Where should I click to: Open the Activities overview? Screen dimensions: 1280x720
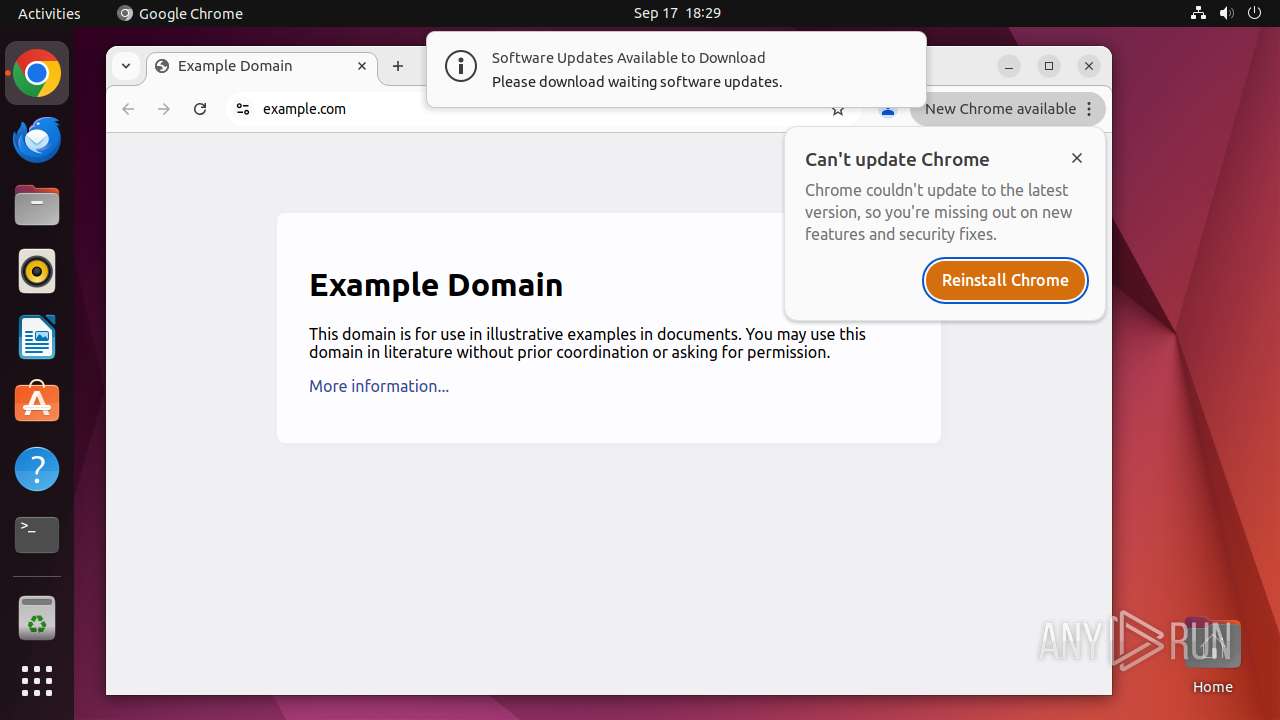(49, 13)
